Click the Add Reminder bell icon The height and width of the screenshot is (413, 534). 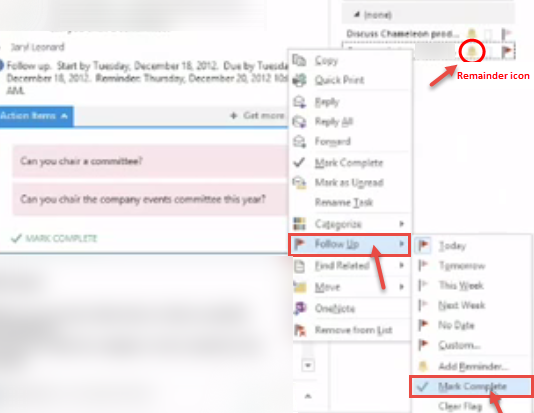(x=423, y=366)
